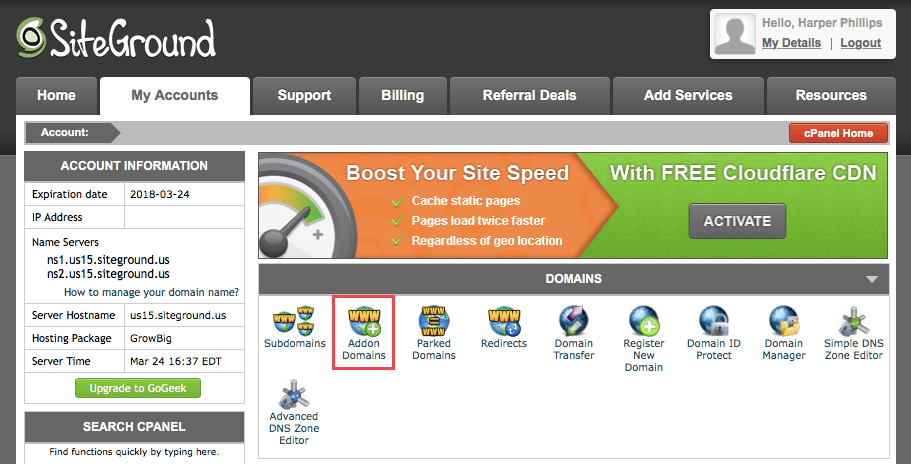The height and width of the screenshot is (464, 911).
Task: Open the Domain Manager icon
Action: (784, 321)
